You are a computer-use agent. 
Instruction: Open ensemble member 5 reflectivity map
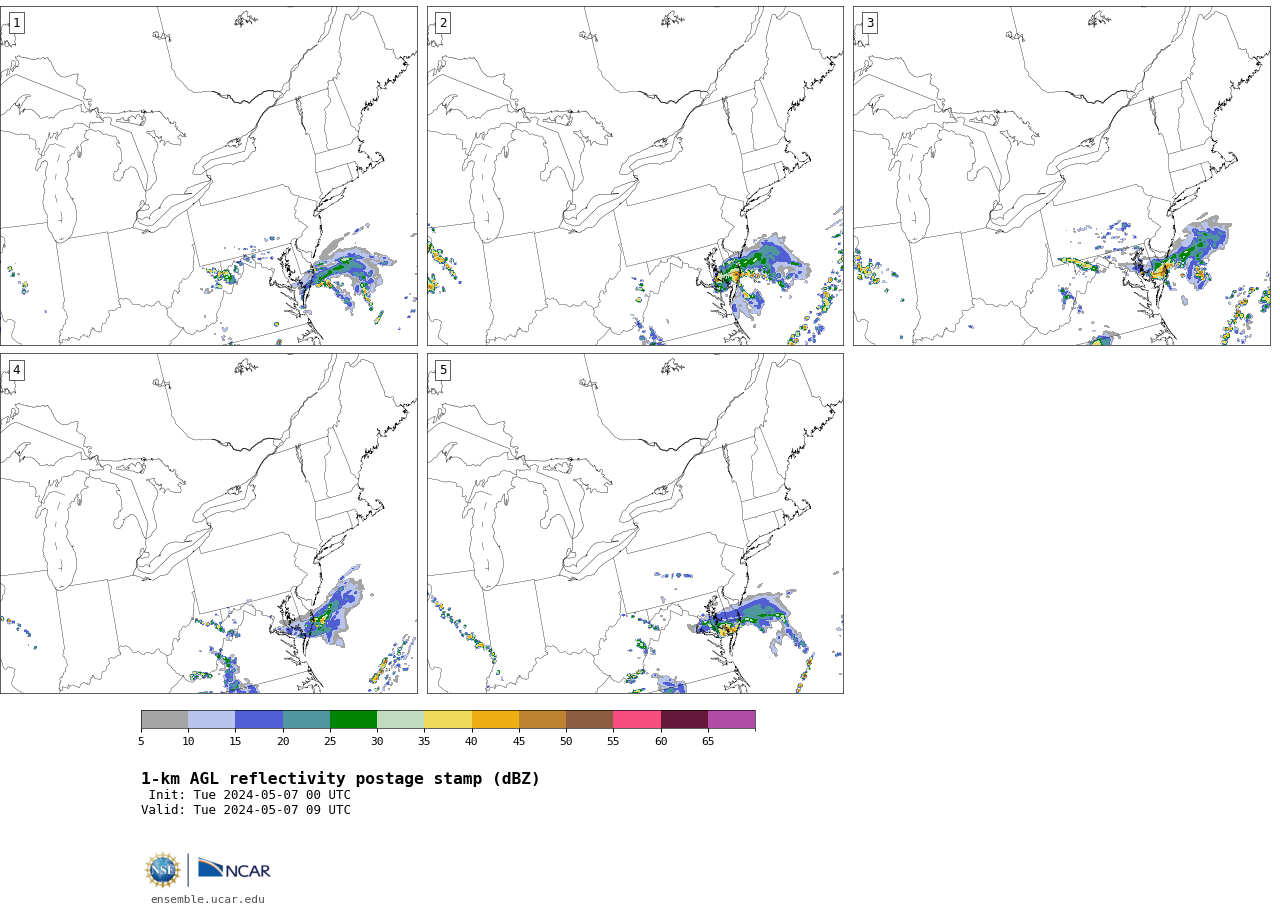(x=635, y=523)
